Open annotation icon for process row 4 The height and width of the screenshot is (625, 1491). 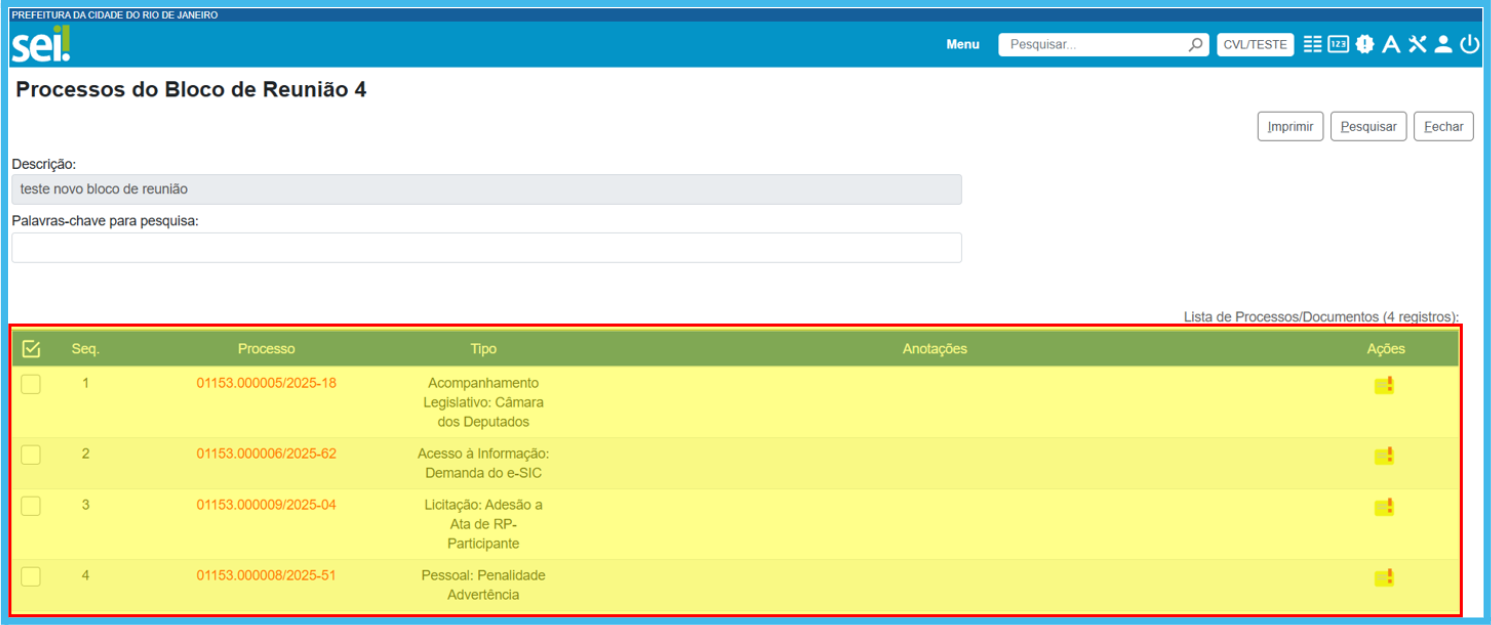(1384, 578)
